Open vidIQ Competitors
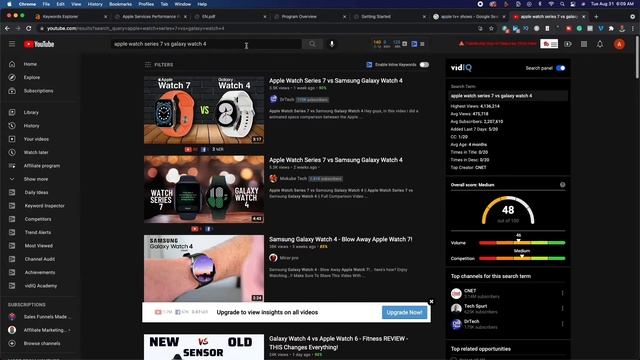640x360 pixels. coord(38,219)
